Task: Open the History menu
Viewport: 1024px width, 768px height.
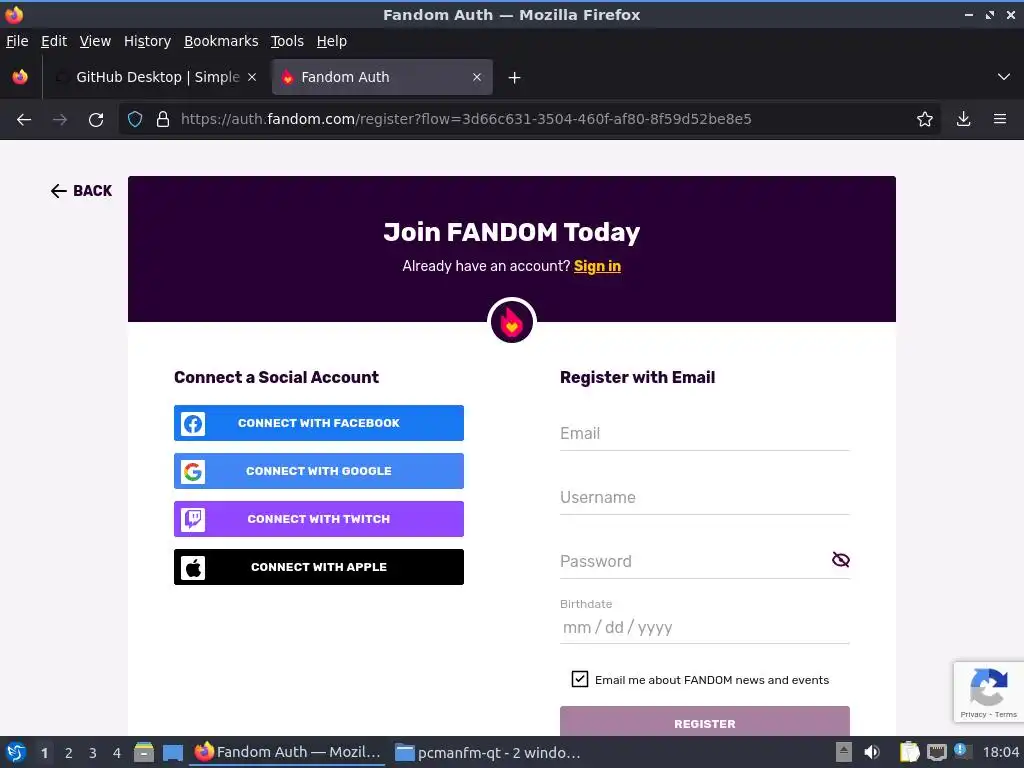Action: coord(148,41)
